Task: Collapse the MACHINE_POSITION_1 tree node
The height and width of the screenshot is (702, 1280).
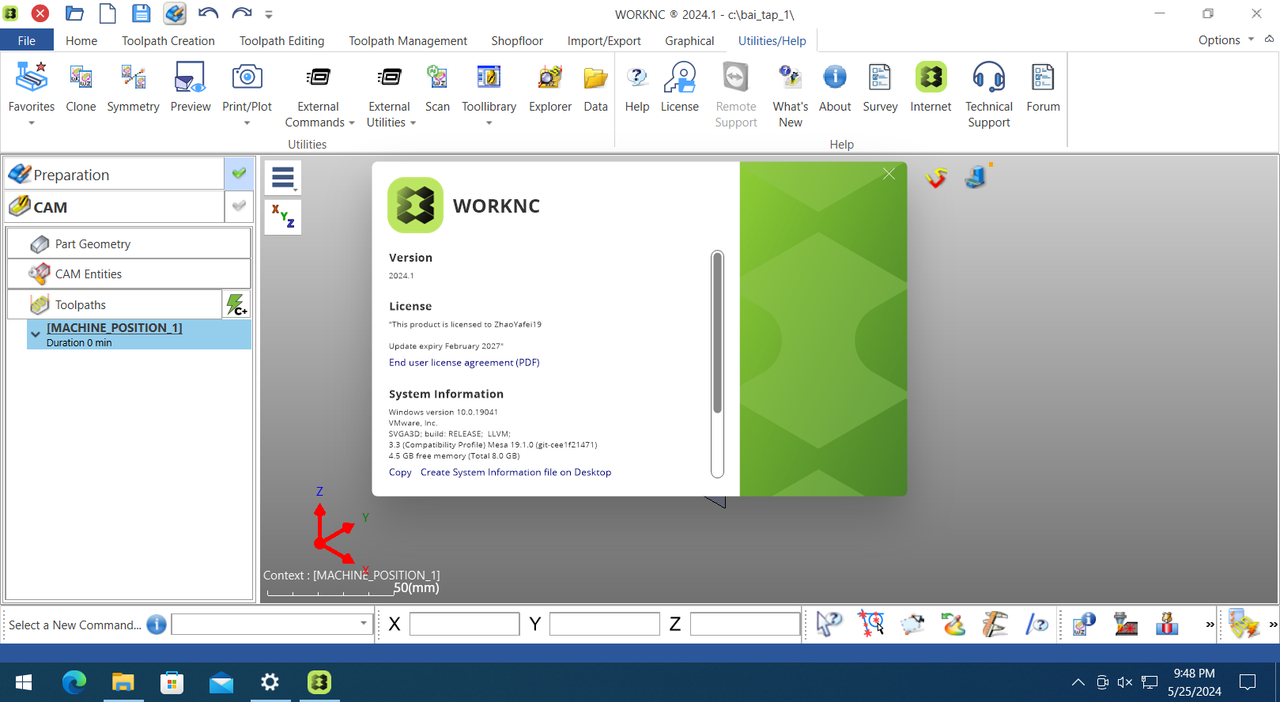Action: pos(36,334)
